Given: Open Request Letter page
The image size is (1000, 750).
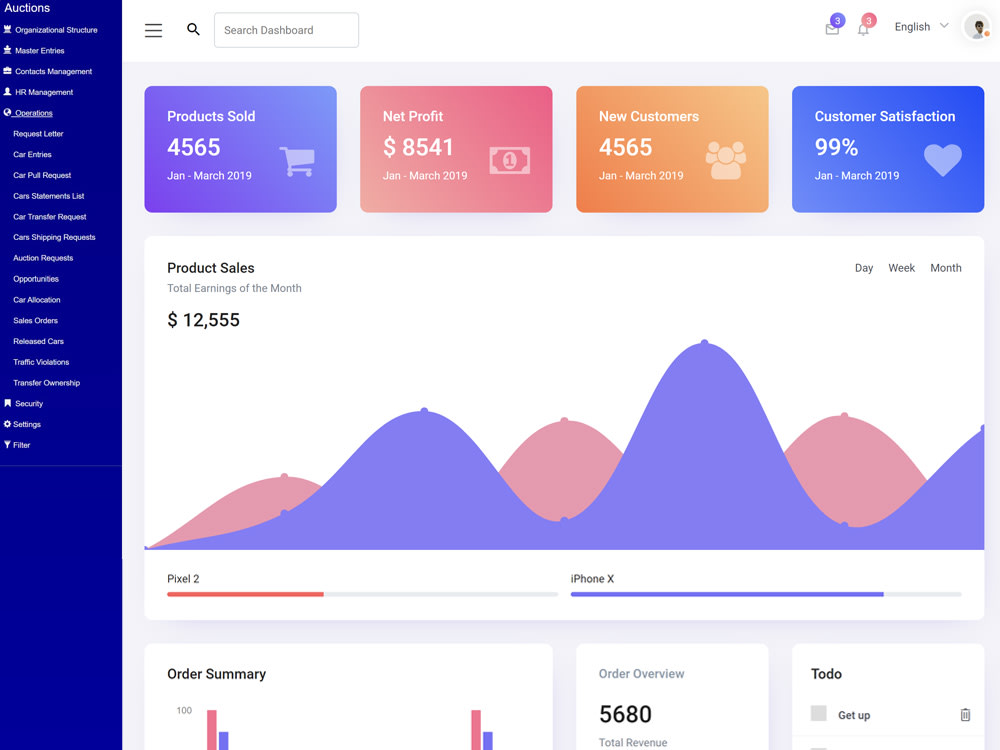Looking at the screenshot, I should 38,134.
